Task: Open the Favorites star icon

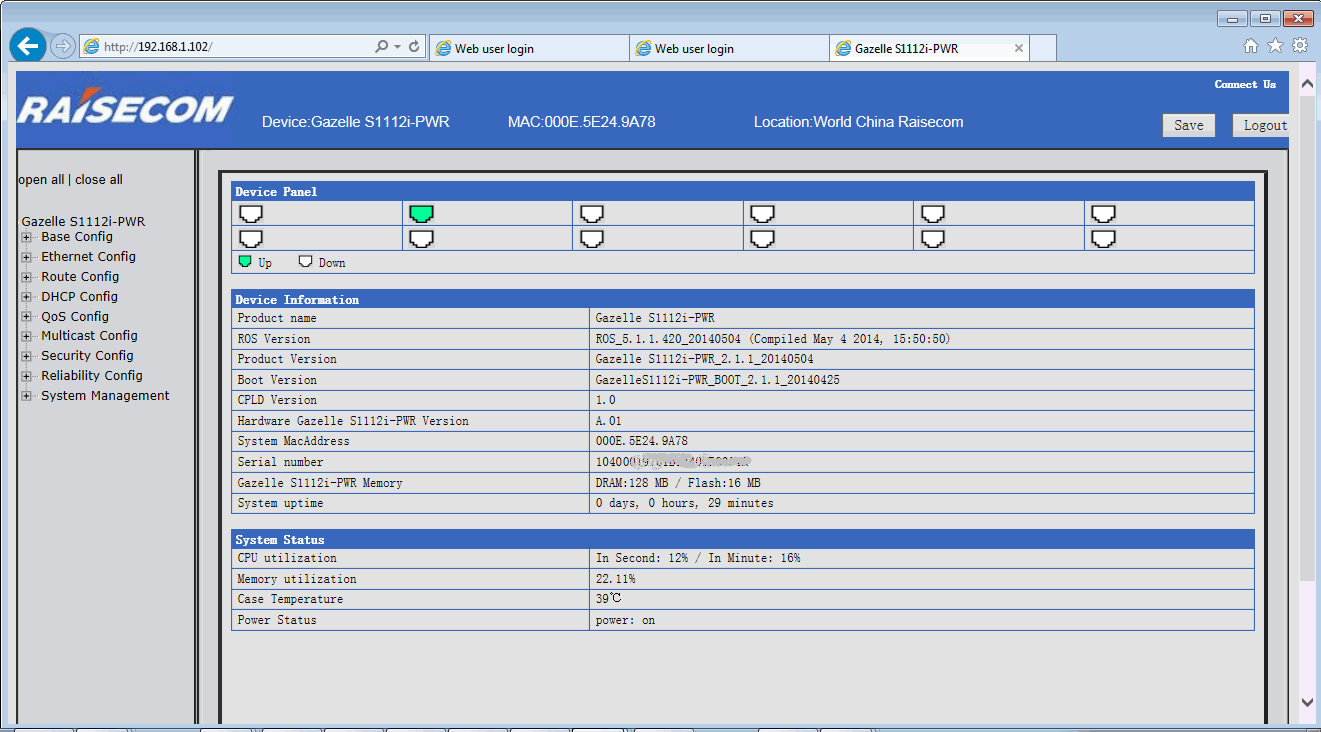Action: pos(1275,46)
